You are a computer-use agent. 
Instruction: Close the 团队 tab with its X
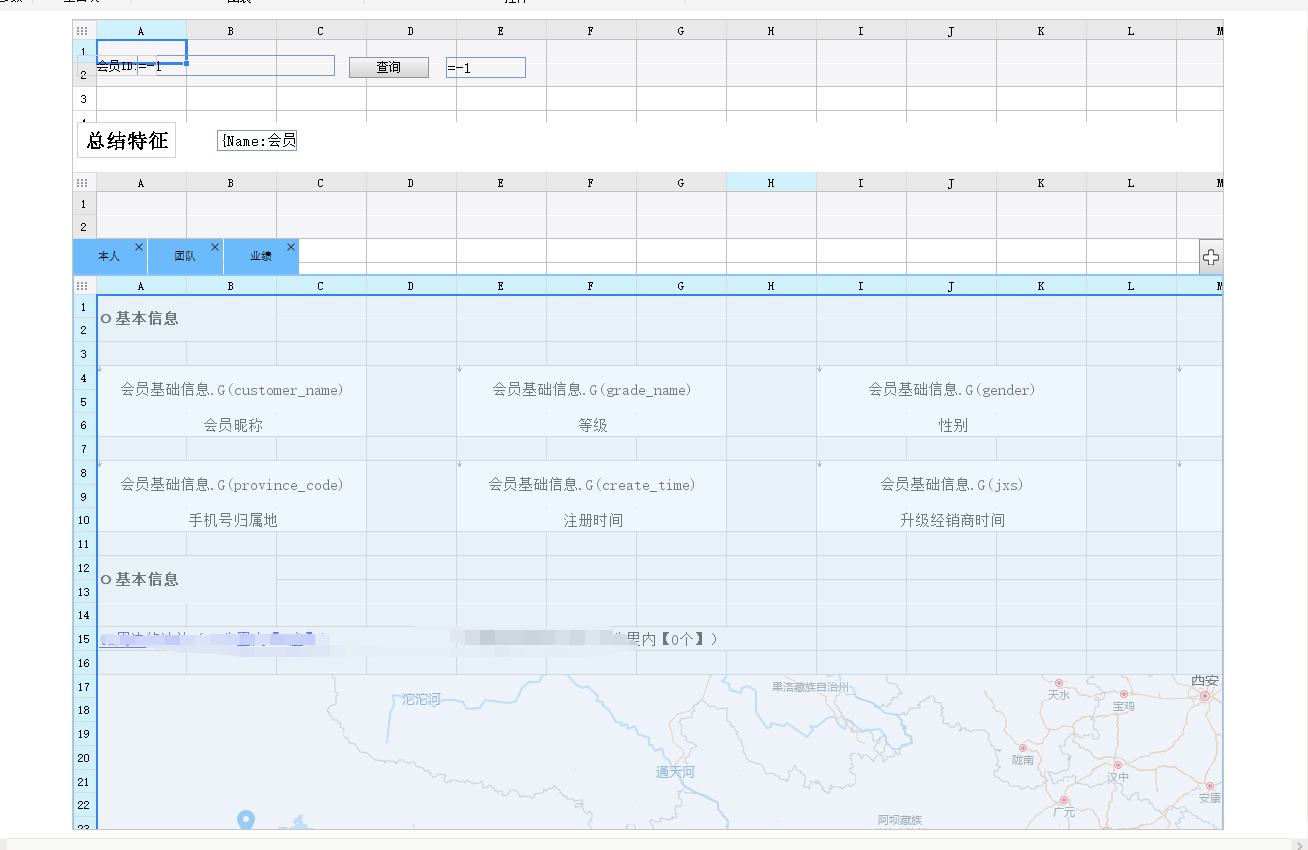coord(215,247)
